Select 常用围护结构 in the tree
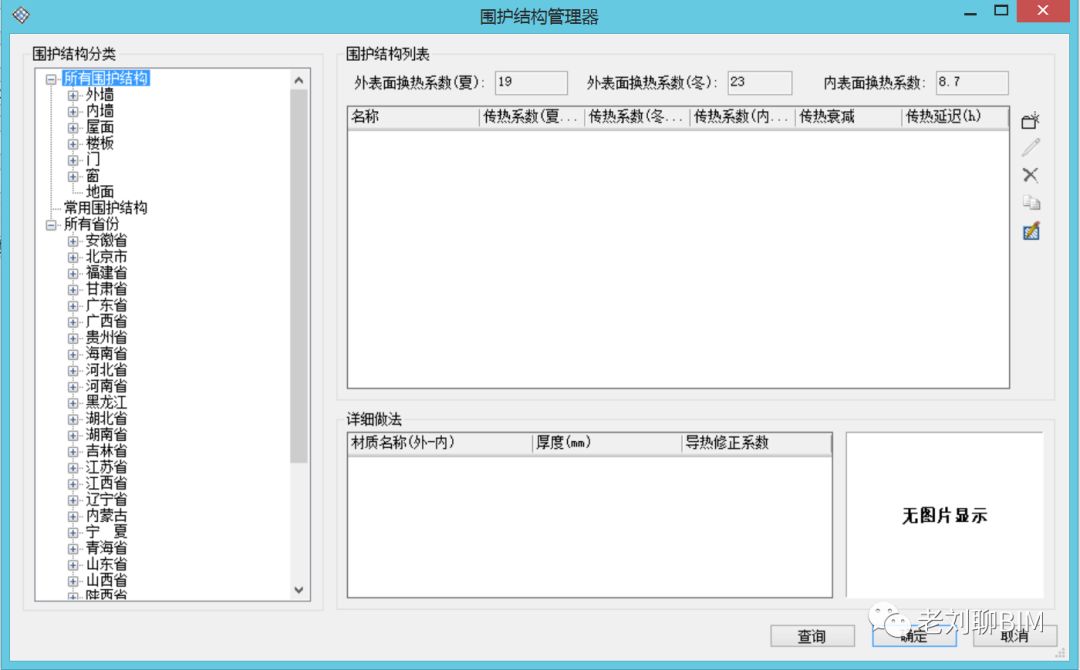Viewport: 1080px width, 670px height. (105, 208)
